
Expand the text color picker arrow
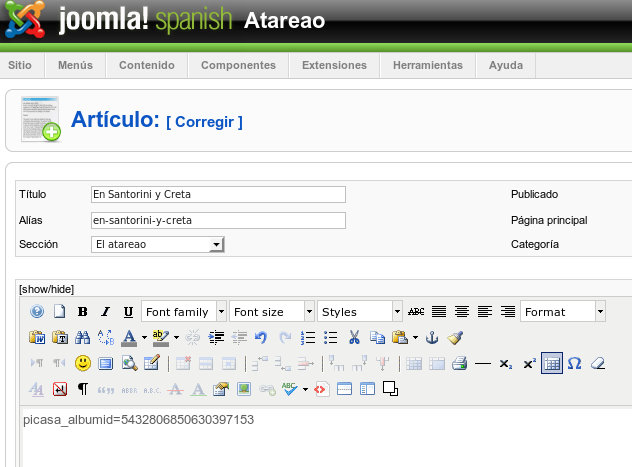coord(144,337)
